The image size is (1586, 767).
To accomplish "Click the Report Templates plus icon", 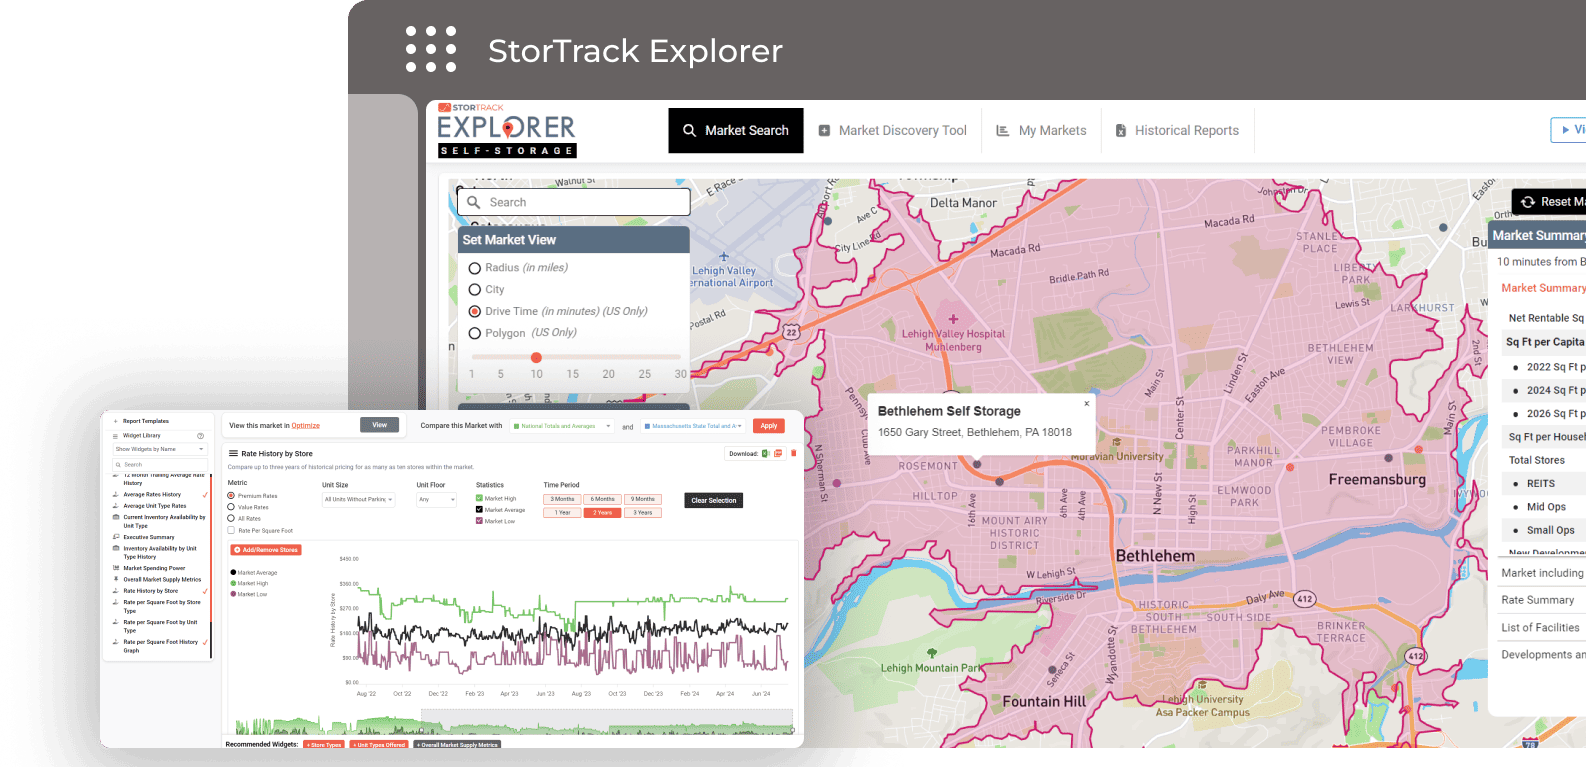I will [115, 421].
